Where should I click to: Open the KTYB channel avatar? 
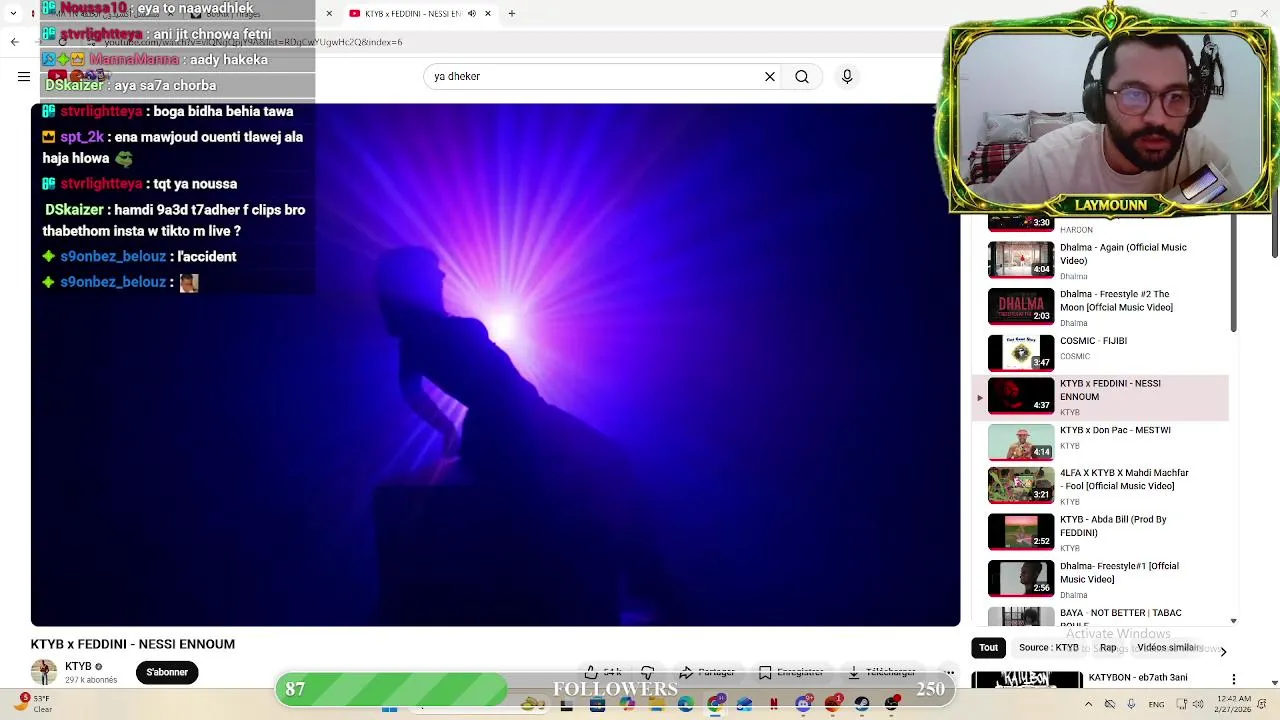(44, 672)
